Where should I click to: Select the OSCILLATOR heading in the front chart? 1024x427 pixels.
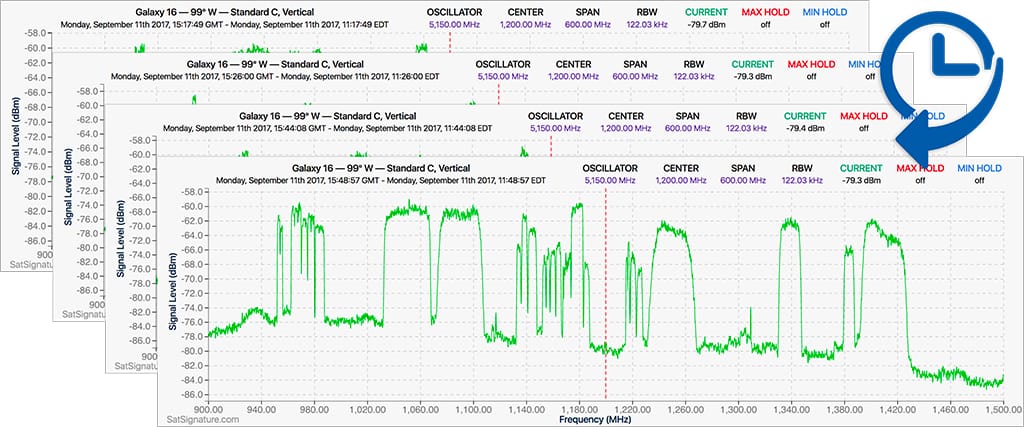[610, 168]
